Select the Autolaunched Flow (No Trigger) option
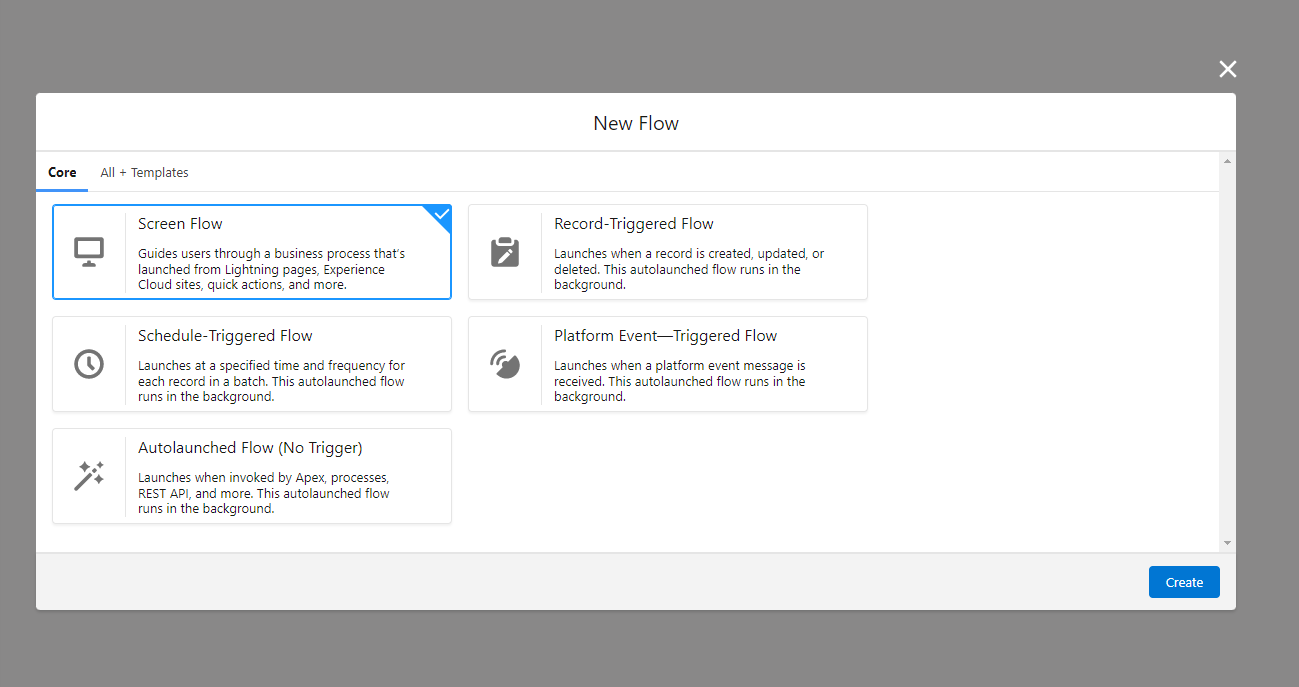Viewport: 1299px width, 687px height. pyautogui.click(x=251, y=475)
